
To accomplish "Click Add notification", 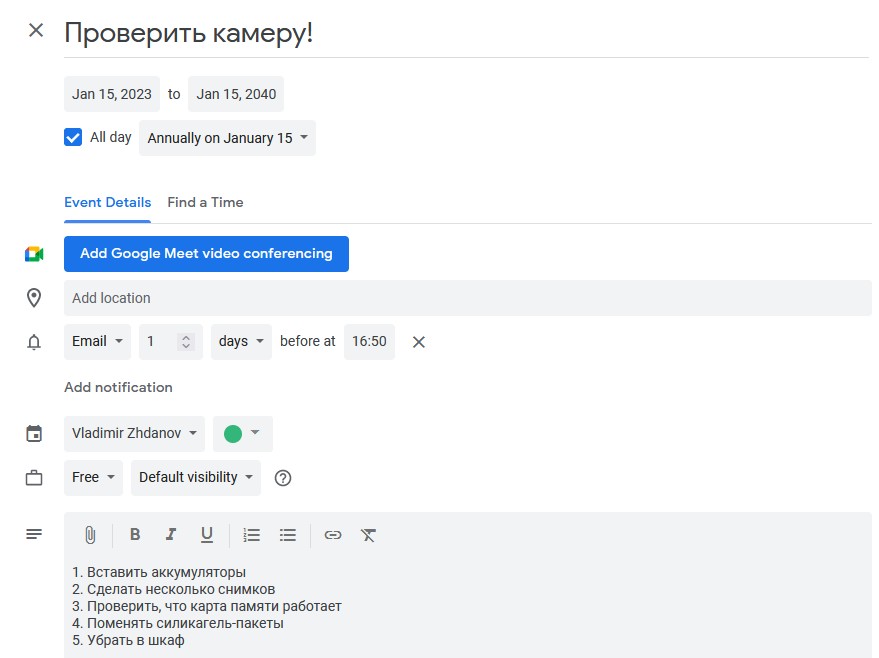I will click(118, 387).
